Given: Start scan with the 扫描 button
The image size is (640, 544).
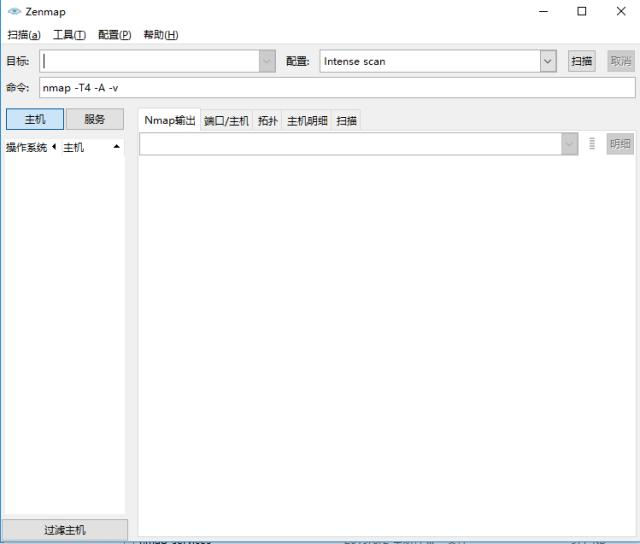Looking at the screenshot, I should coord(582,61).
